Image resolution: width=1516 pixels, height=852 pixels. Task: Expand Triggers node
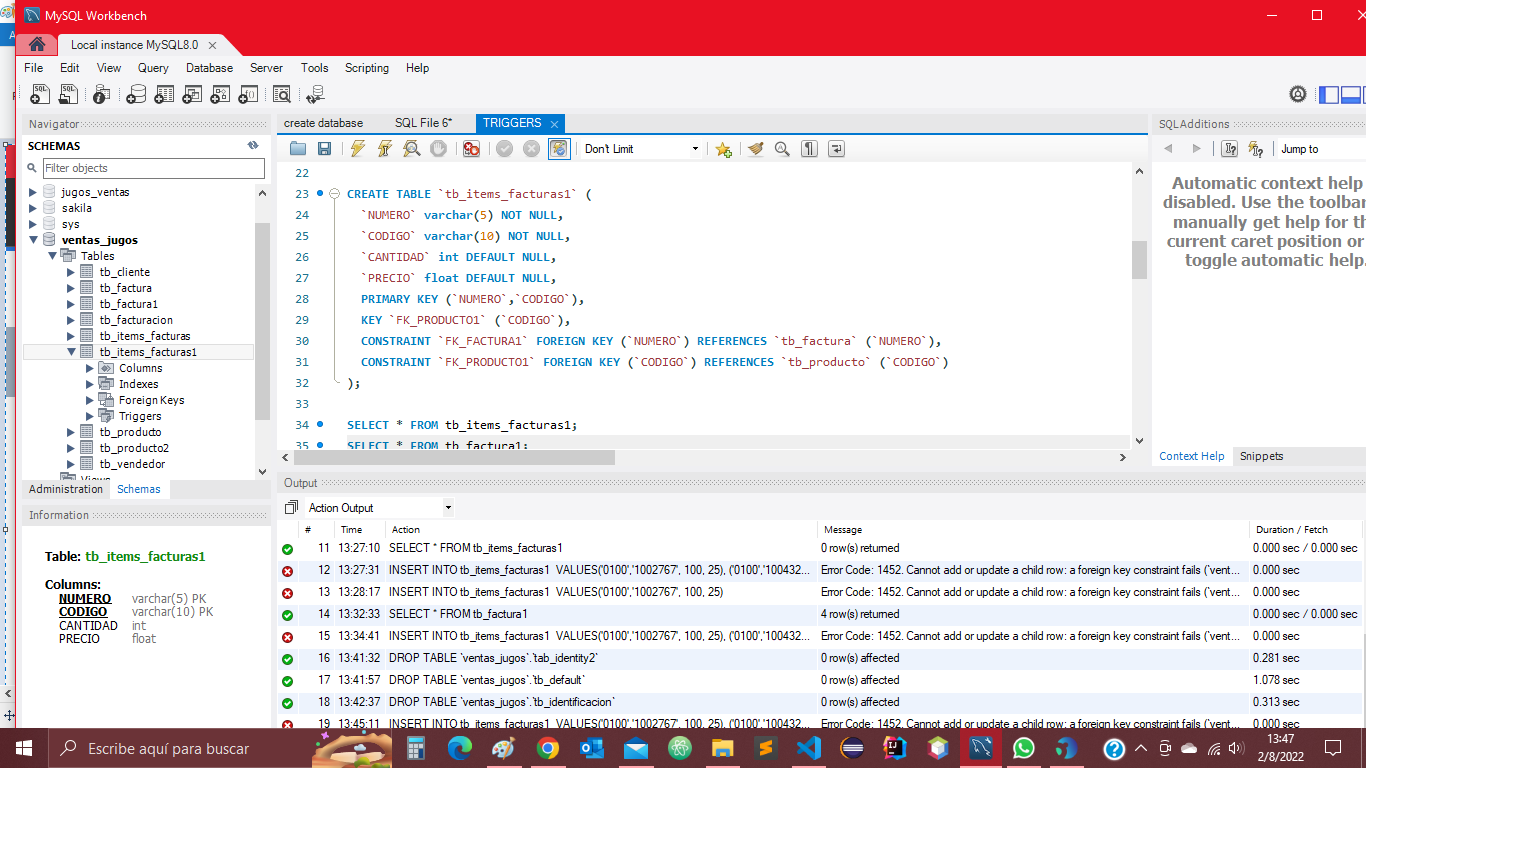pyautogui.click(x=89, y=416)
